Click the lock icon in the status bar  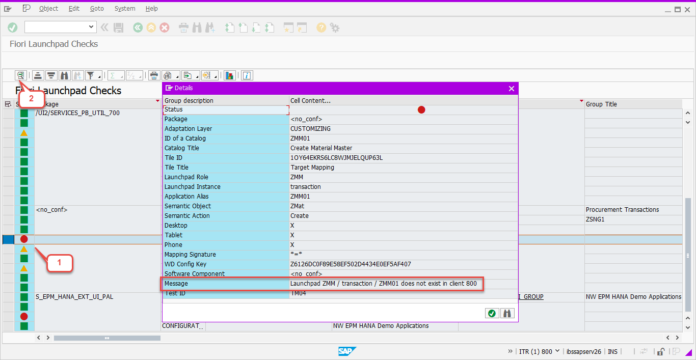coord(660,352)
